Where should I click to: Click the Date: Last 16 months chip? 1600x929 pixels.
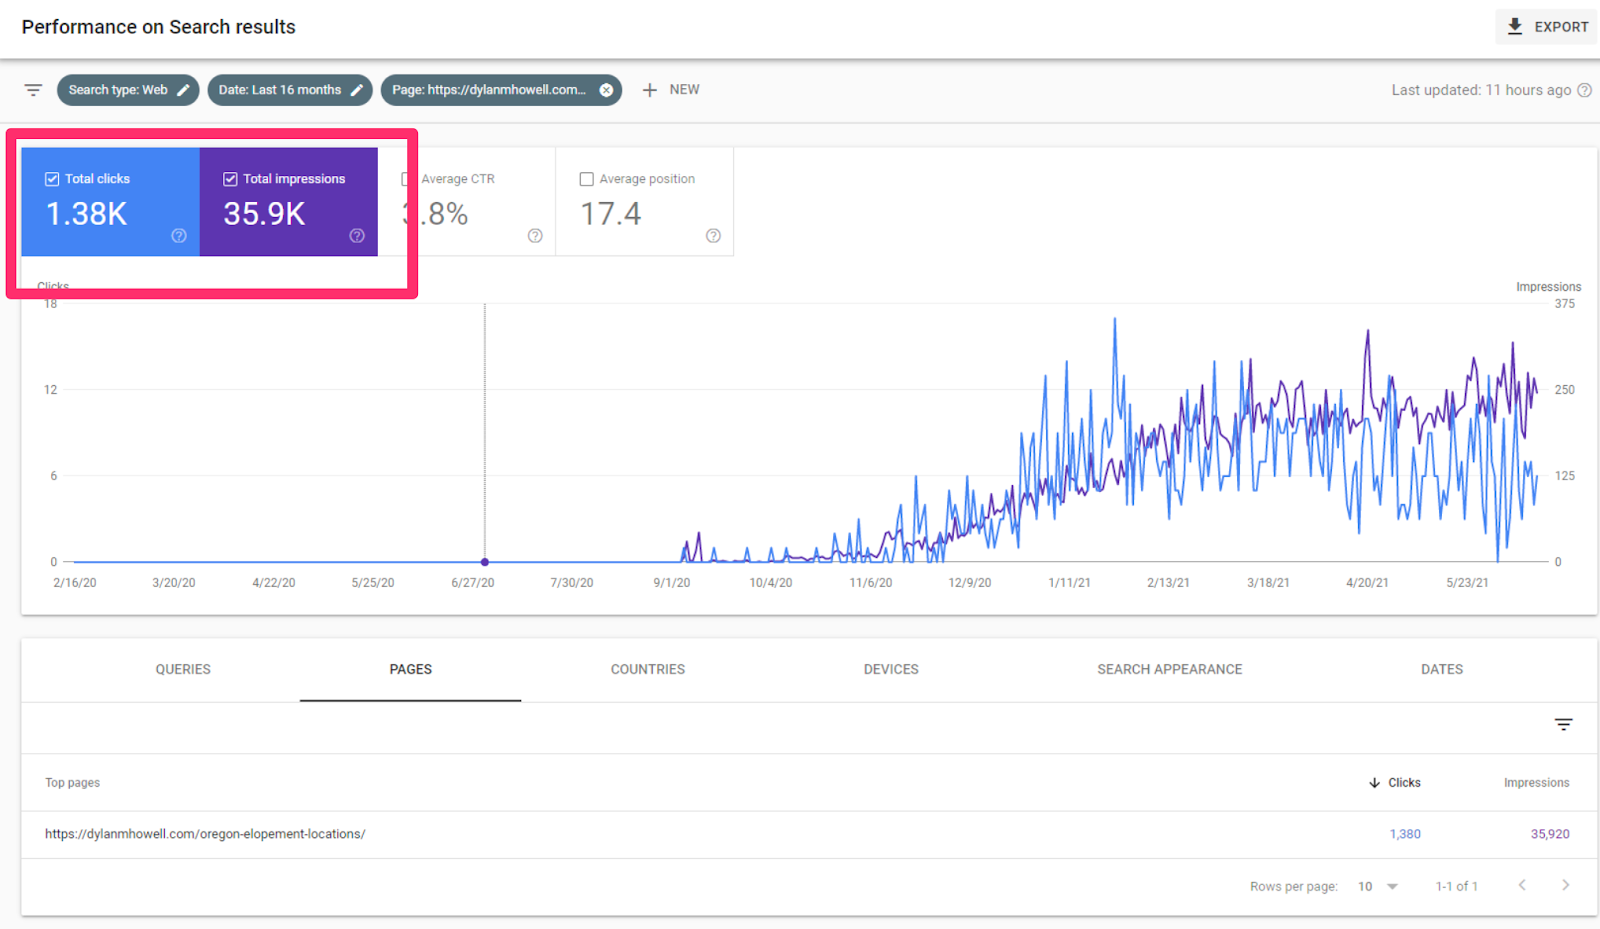(x=290, y=90)
